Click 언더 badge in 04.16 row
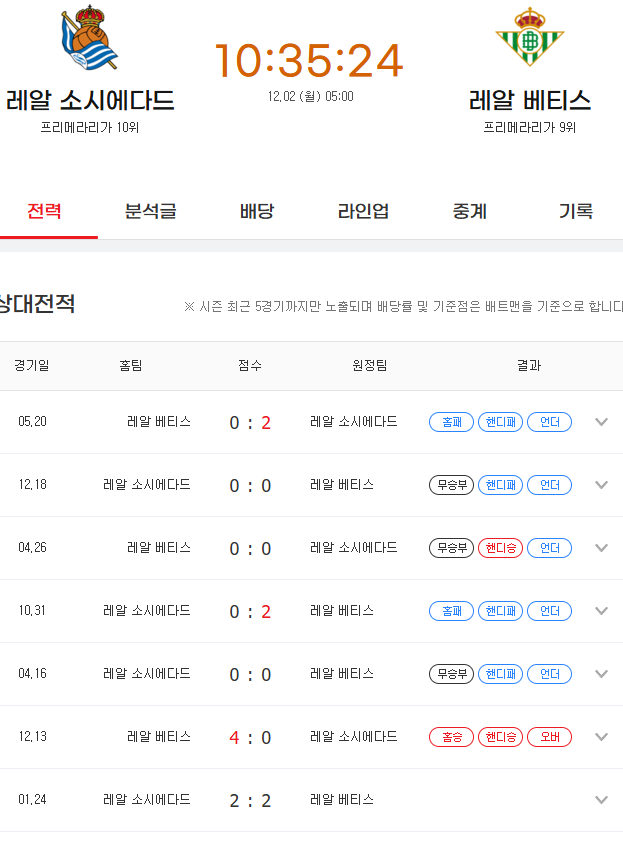Screen dimensions: 623x841 click(x=550, y=674)
